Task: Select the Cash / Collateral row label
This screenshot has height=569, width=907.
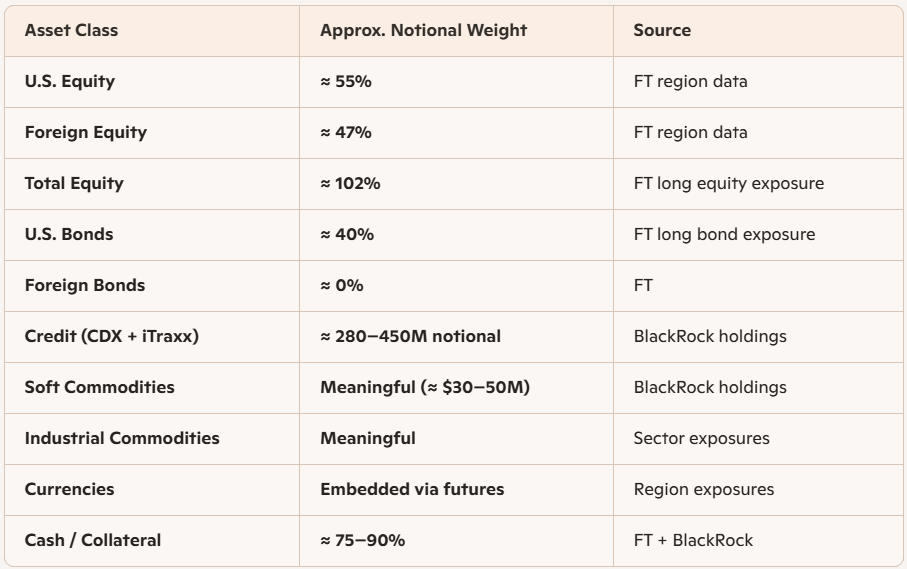Action: (93, 540)
